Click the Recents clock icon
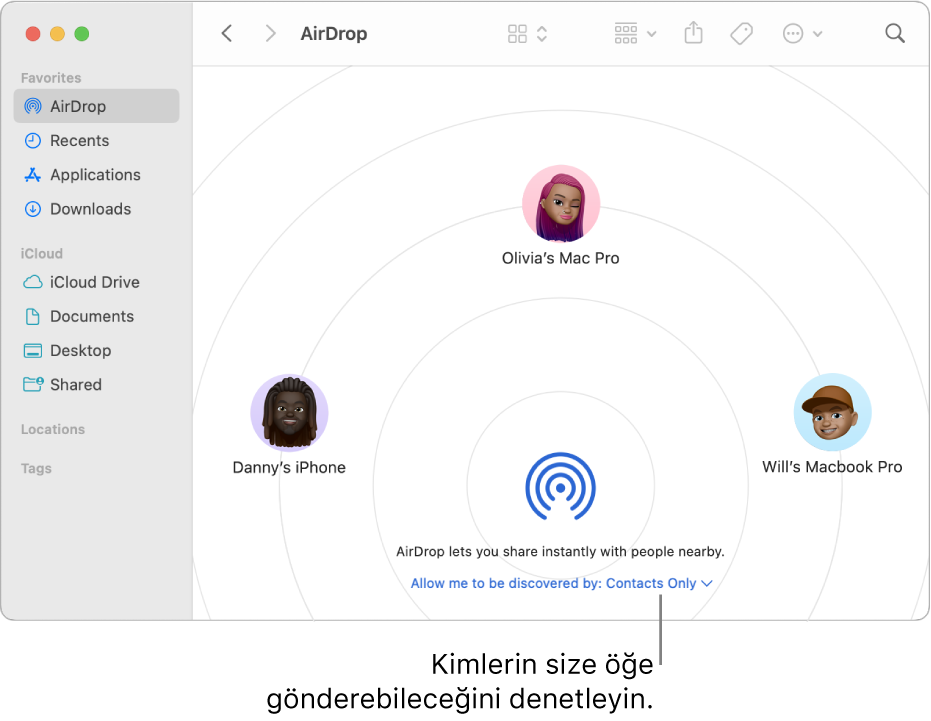Viewport: 931px width, 721px height. tap(33, 141)
